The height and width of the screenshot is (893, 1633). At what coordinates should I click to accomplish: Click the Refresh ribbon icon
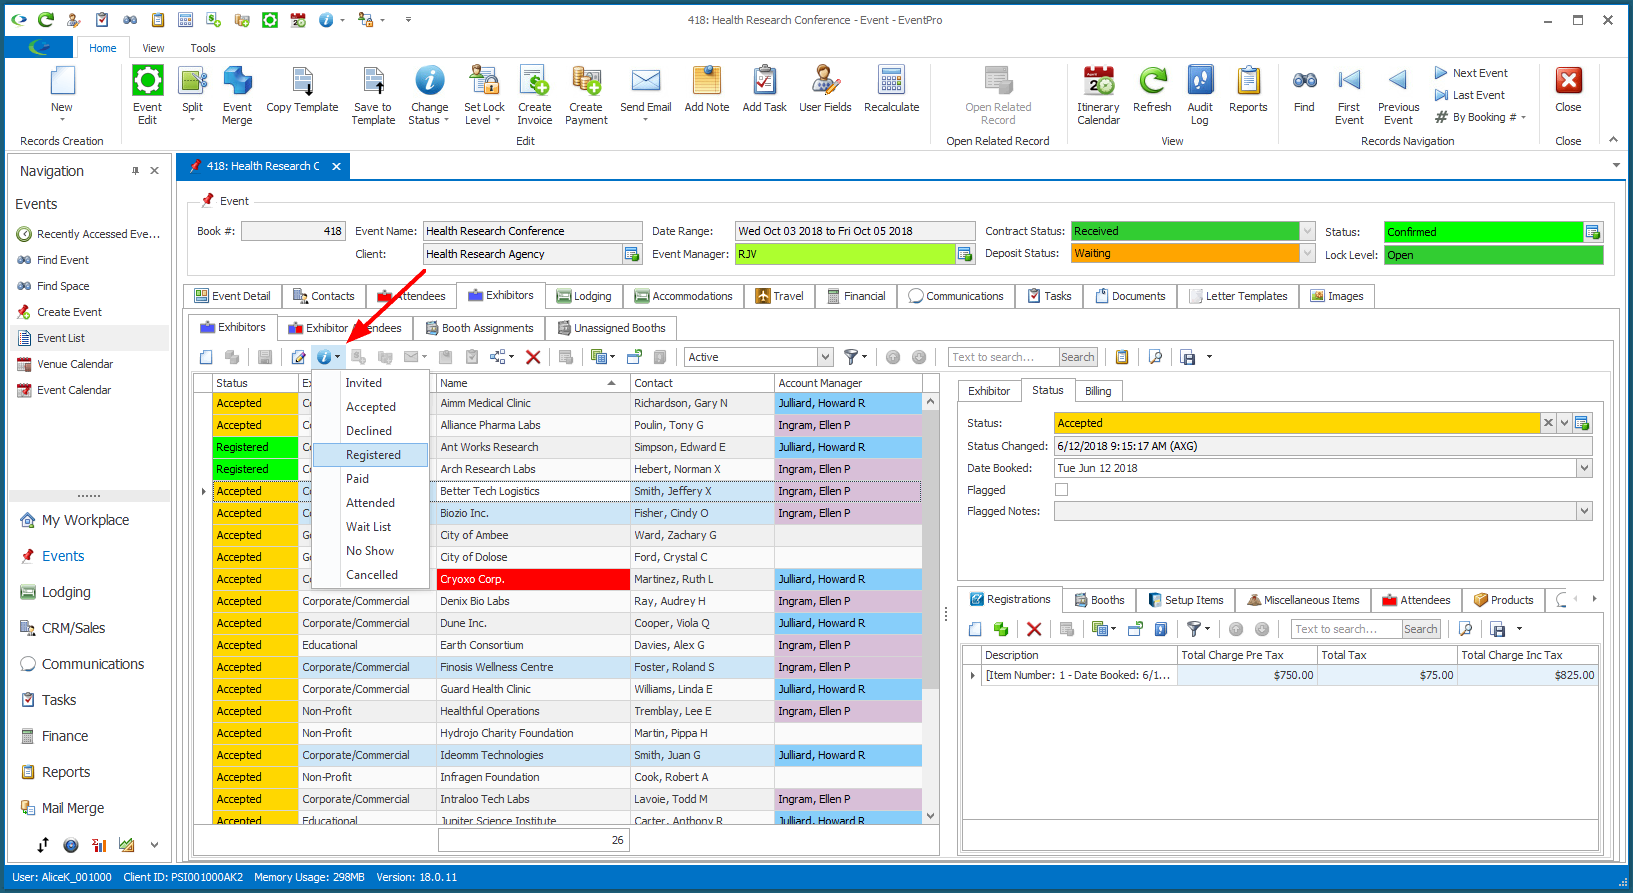1152,90
